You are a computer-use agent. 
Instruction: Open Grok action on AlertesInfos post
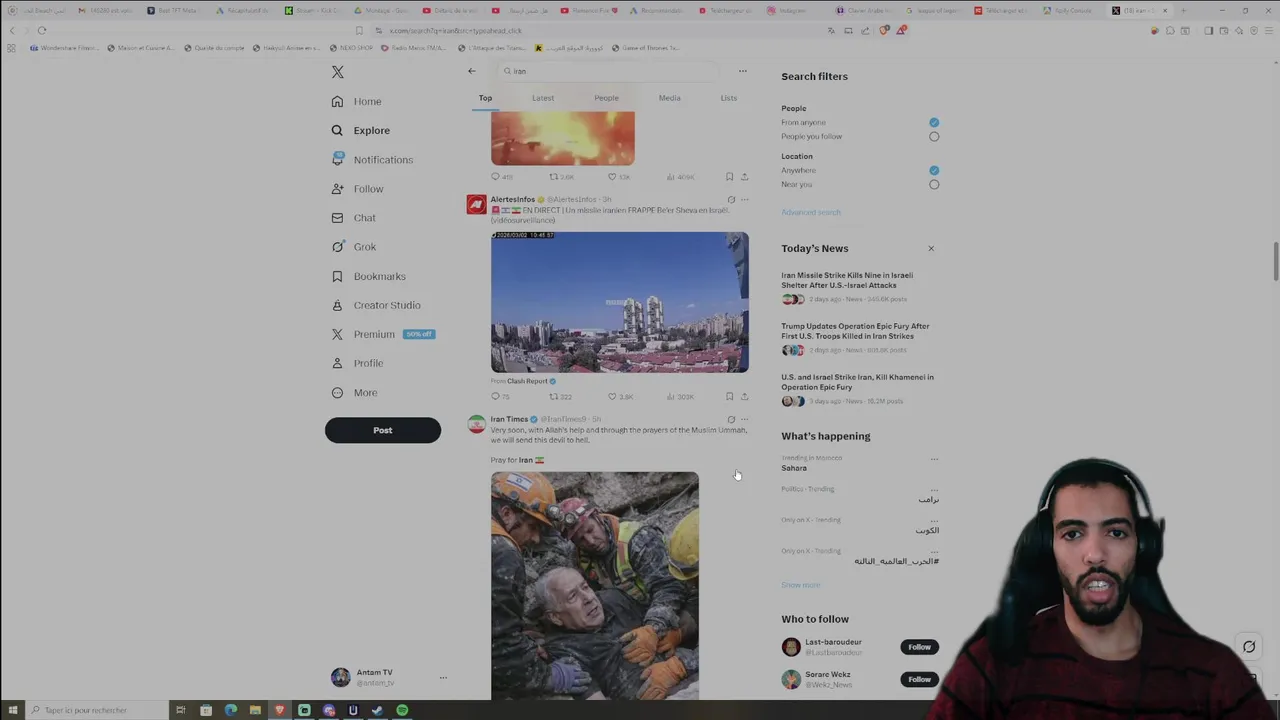coord(731,200)
